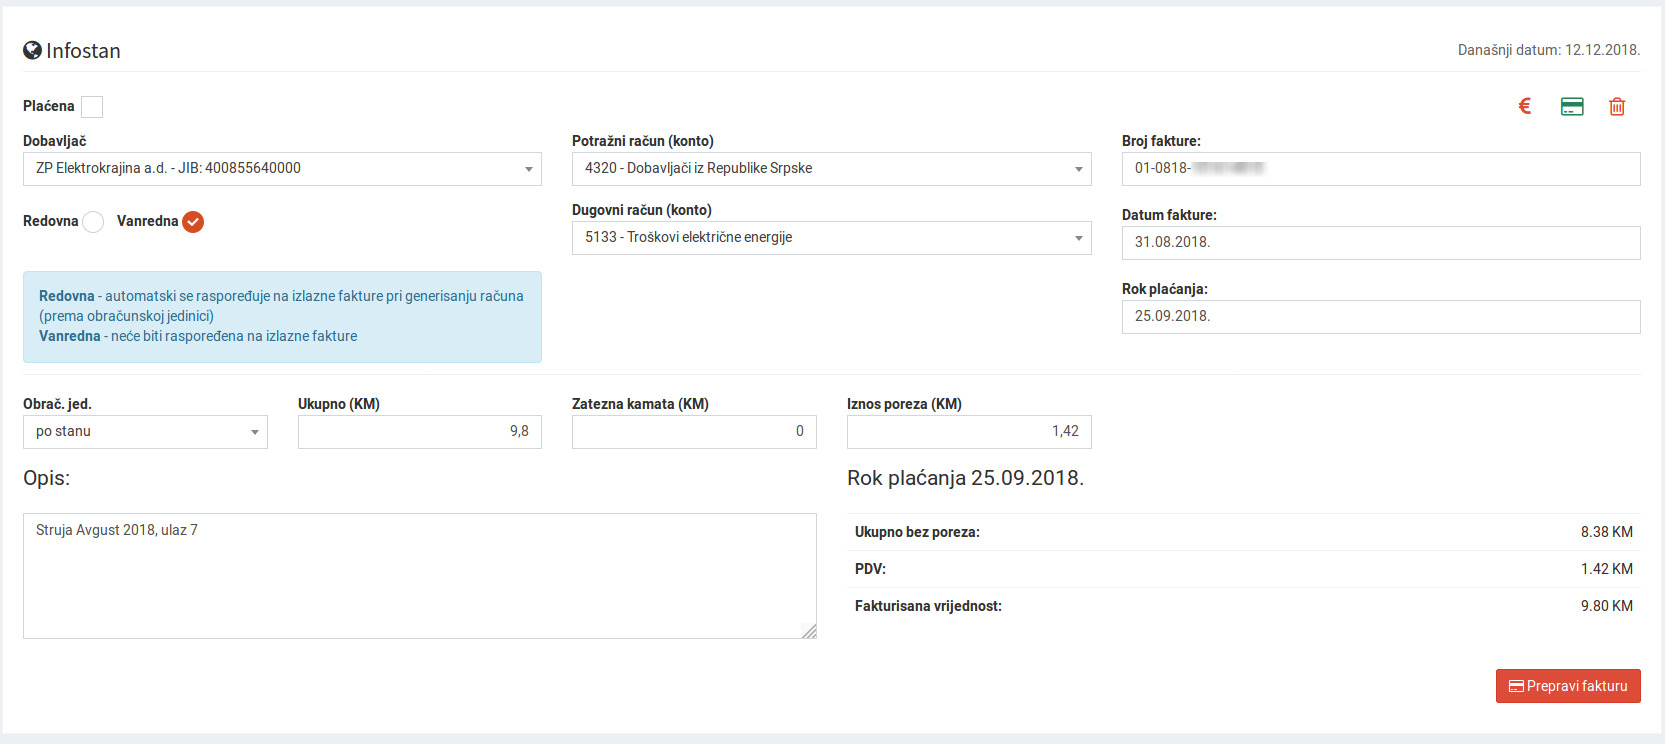
Task: Select the Vanredna radio option
Action: coord(193,222)
